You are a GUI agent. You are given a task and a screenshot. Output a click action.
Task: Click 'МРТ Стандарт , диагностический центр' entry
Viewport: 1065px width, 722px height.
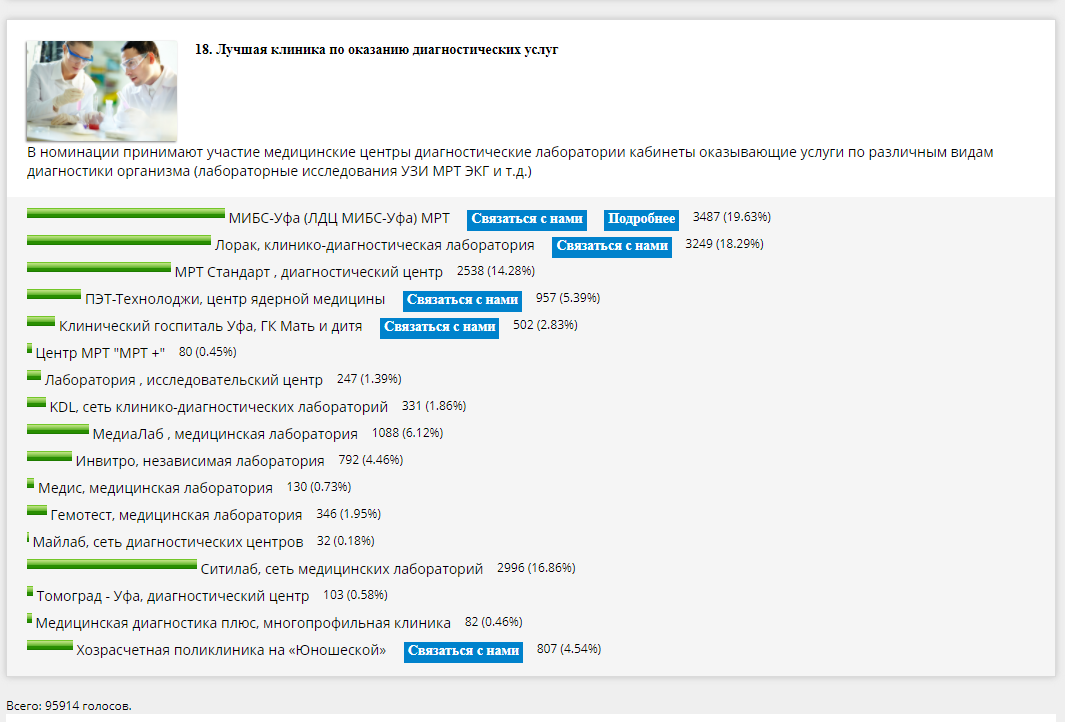[x=309, y=272]
